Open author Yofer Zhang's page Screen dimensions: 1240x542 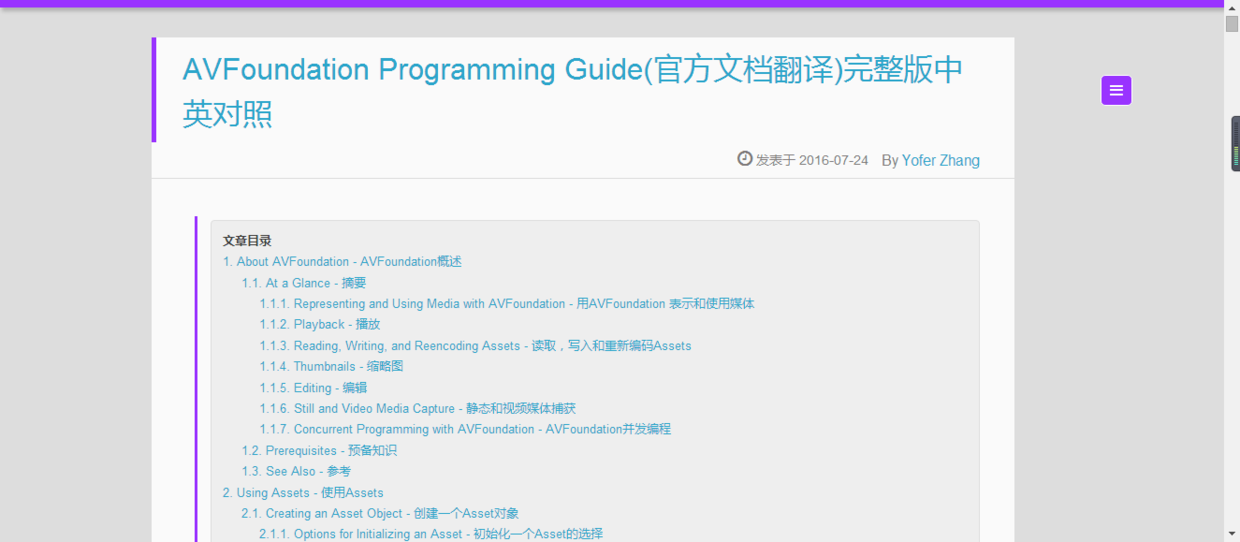tap(940, 160)
